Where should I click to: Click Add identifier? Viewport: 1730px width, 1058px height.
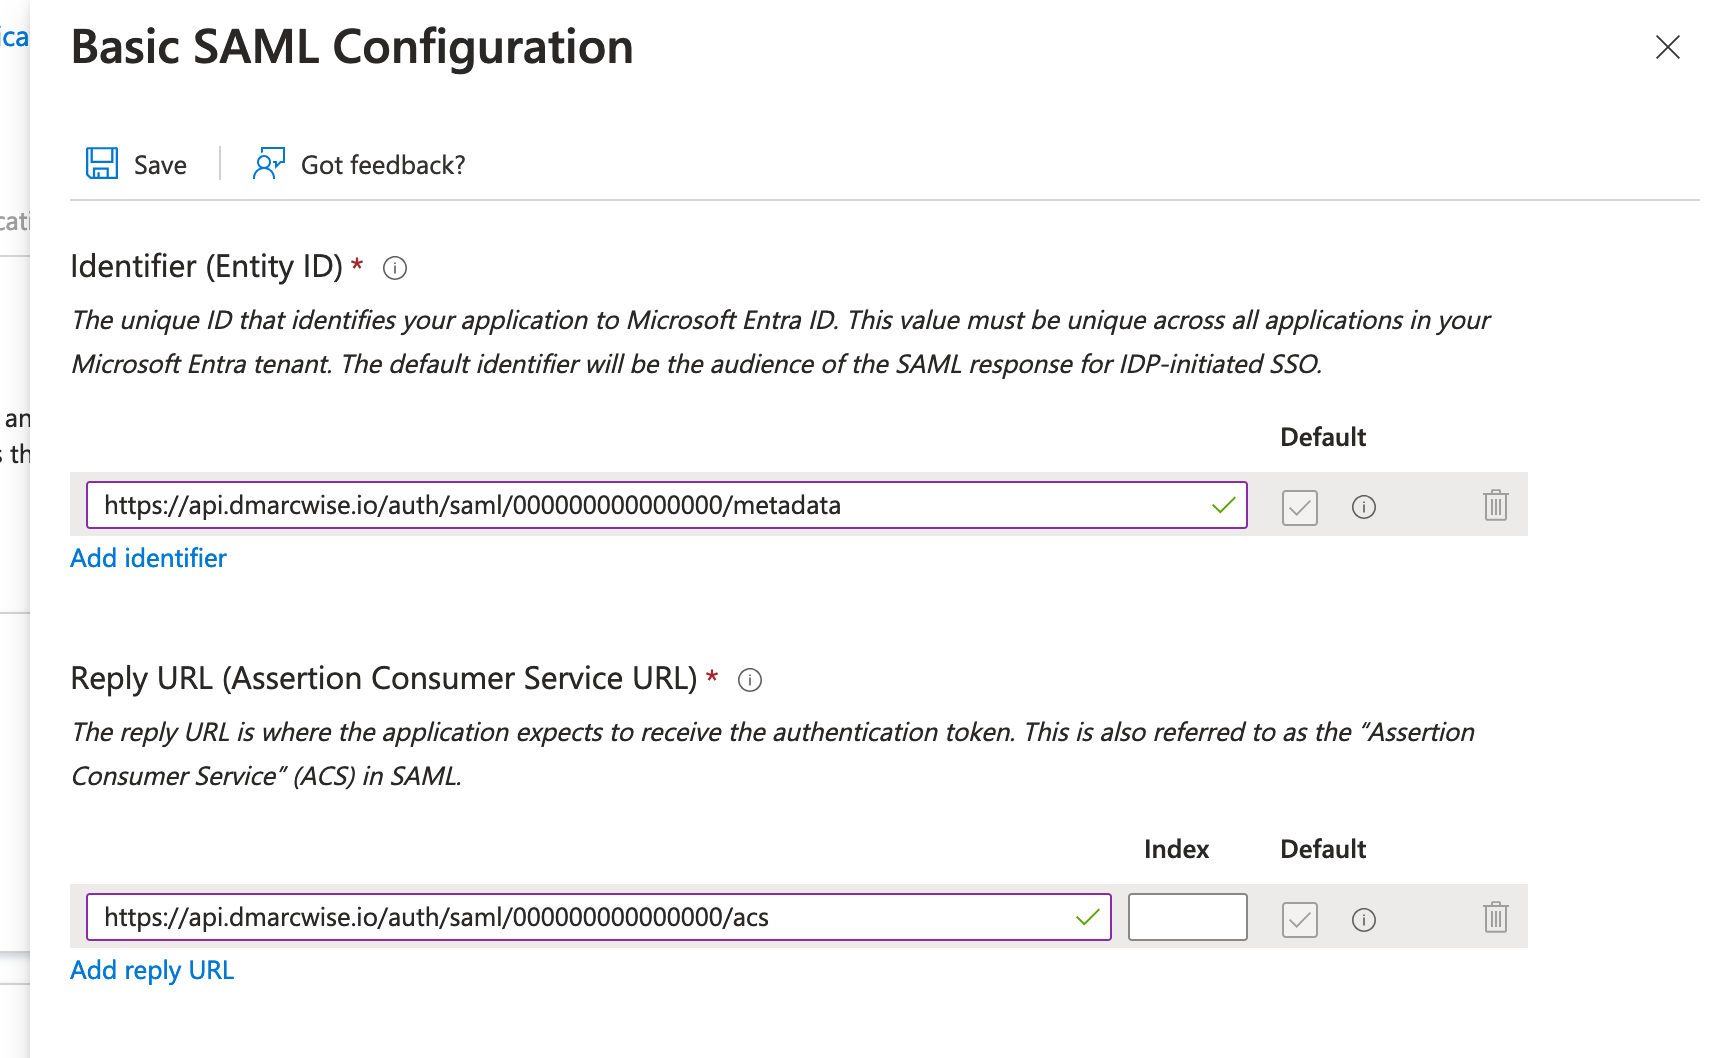tap(148, 558)
